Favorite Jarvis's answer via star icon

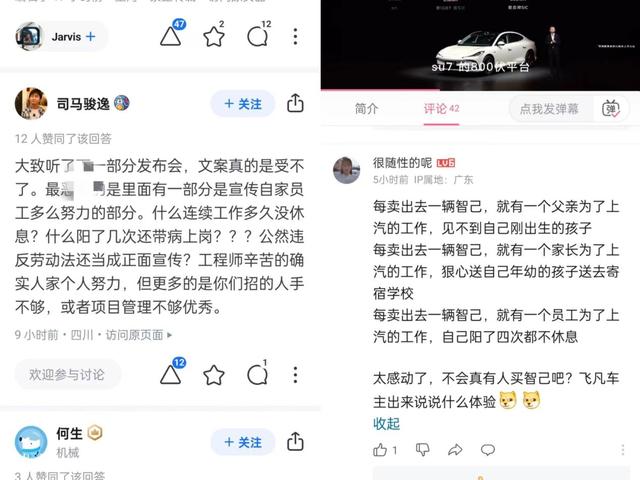pos(214,35)
